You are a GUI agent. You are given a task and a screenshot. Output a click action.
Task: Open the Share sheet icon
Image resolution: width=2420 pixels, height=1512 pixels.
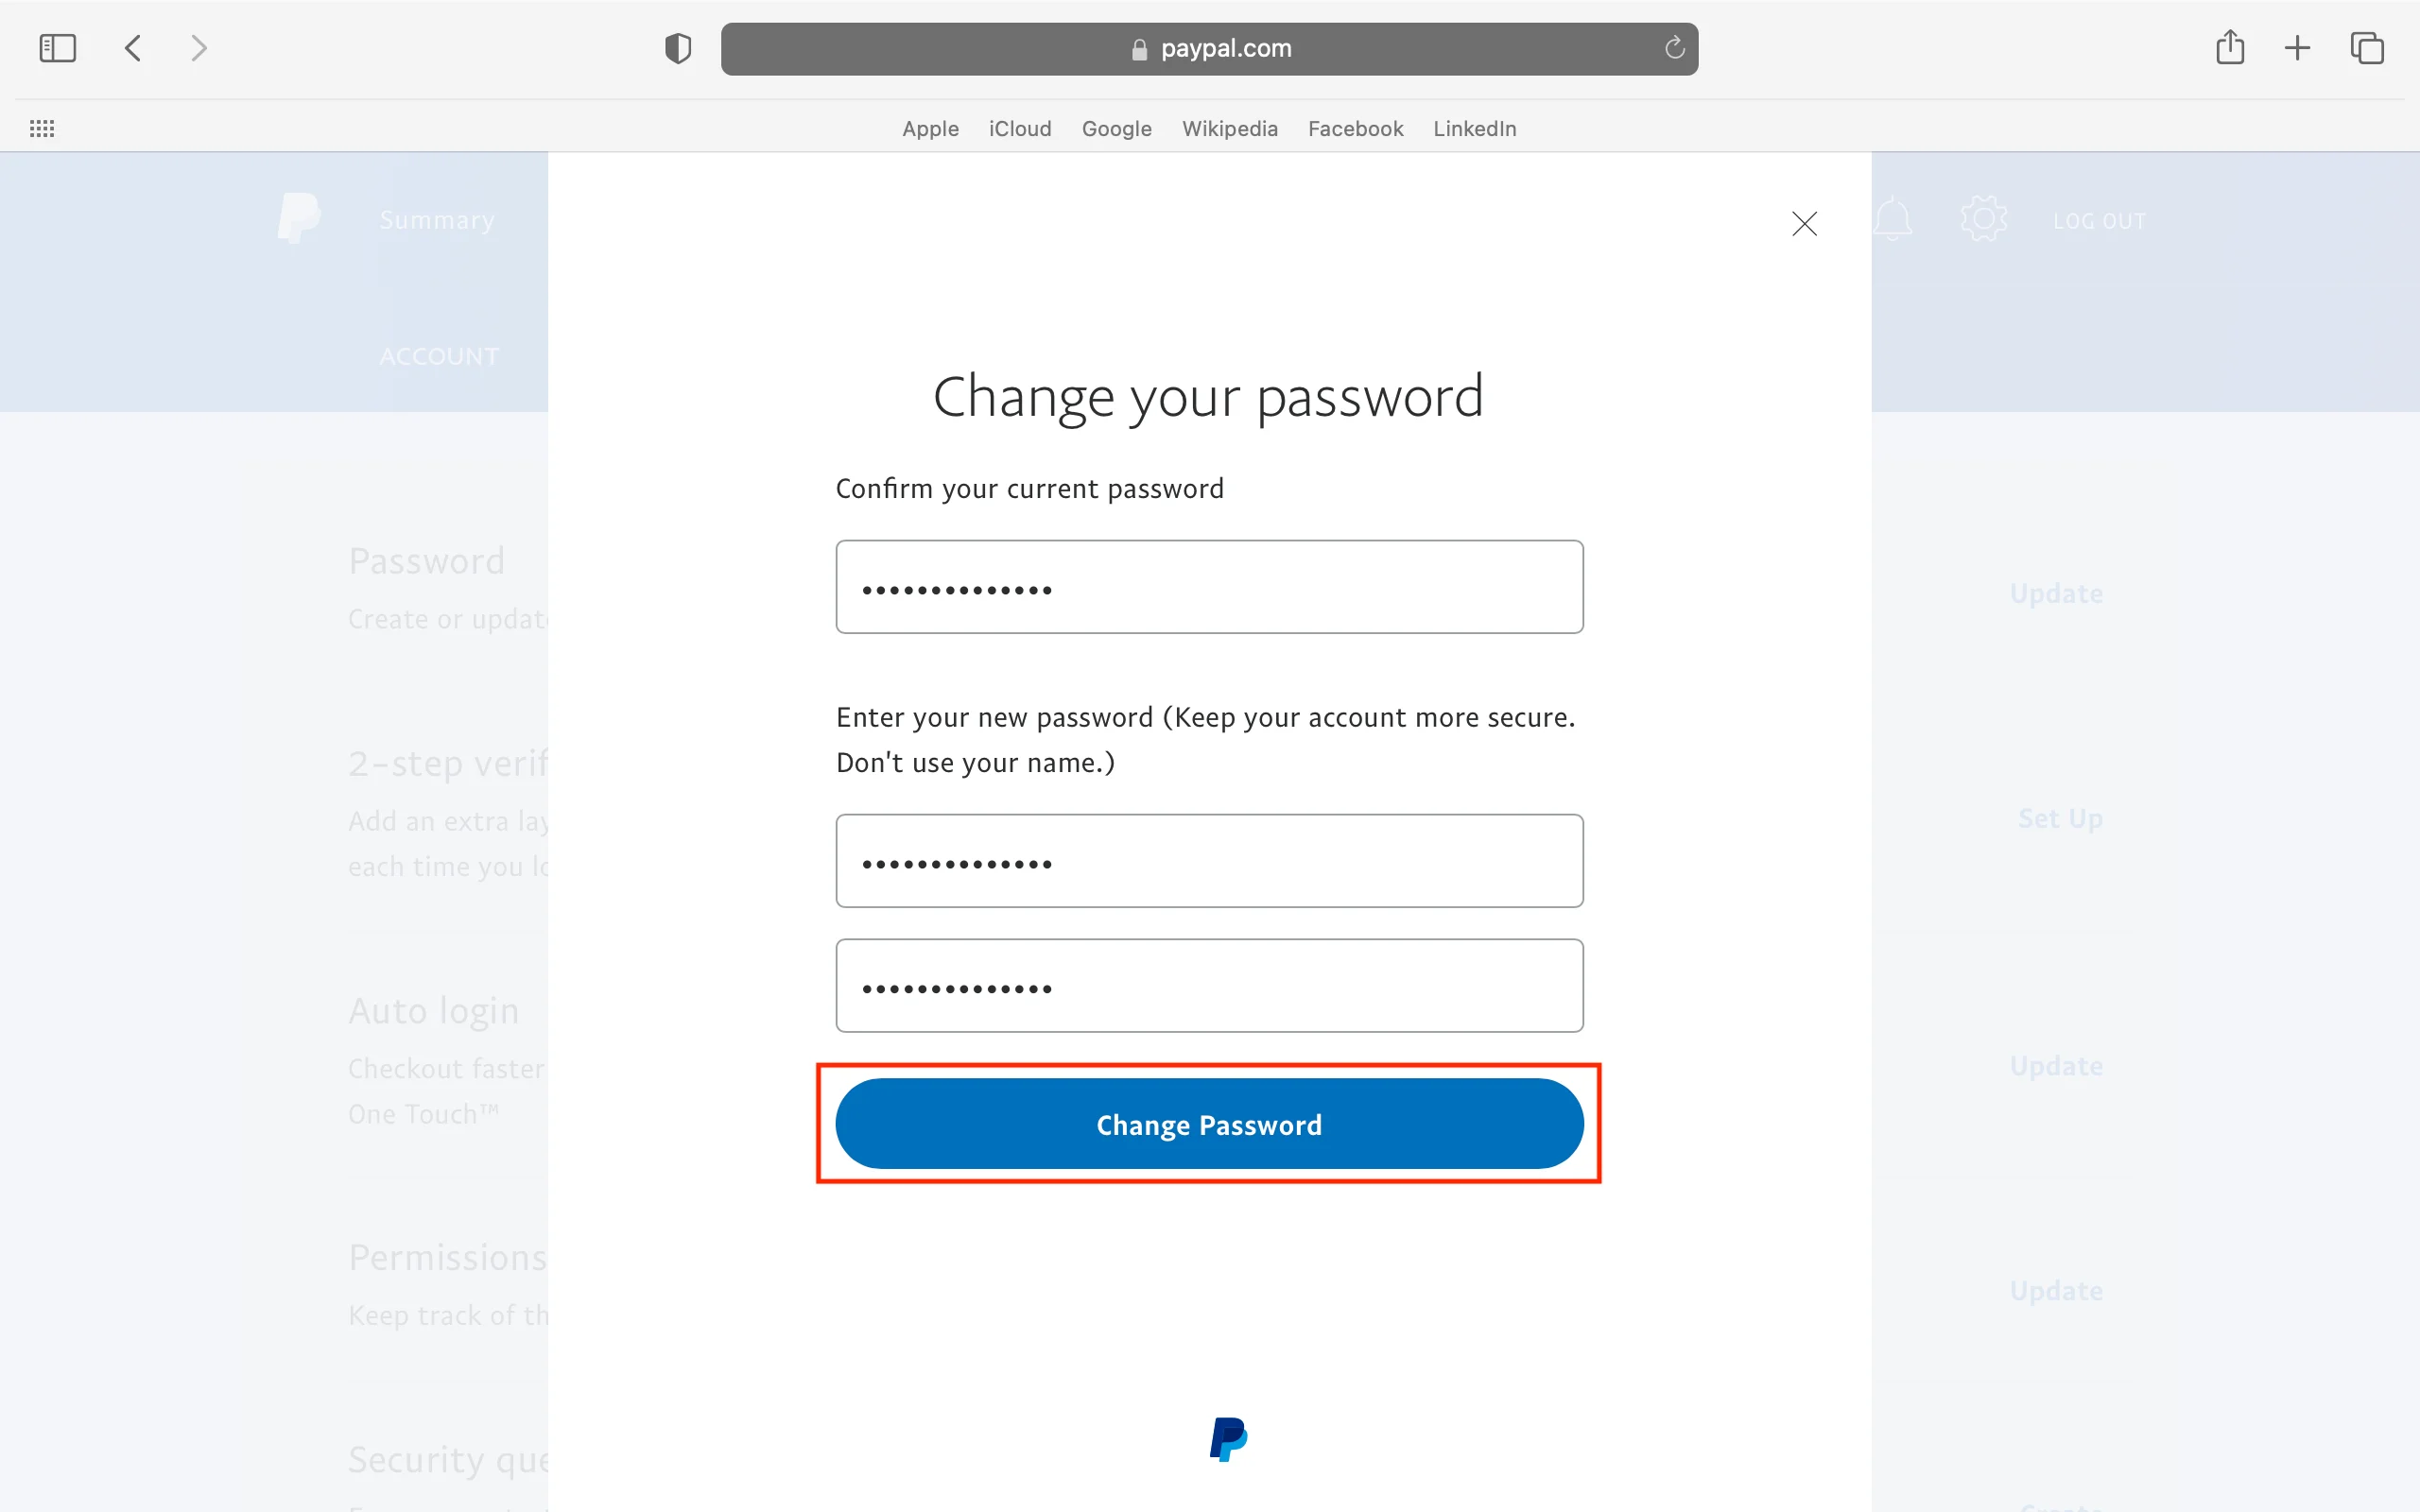click(x=2229, y=48)
